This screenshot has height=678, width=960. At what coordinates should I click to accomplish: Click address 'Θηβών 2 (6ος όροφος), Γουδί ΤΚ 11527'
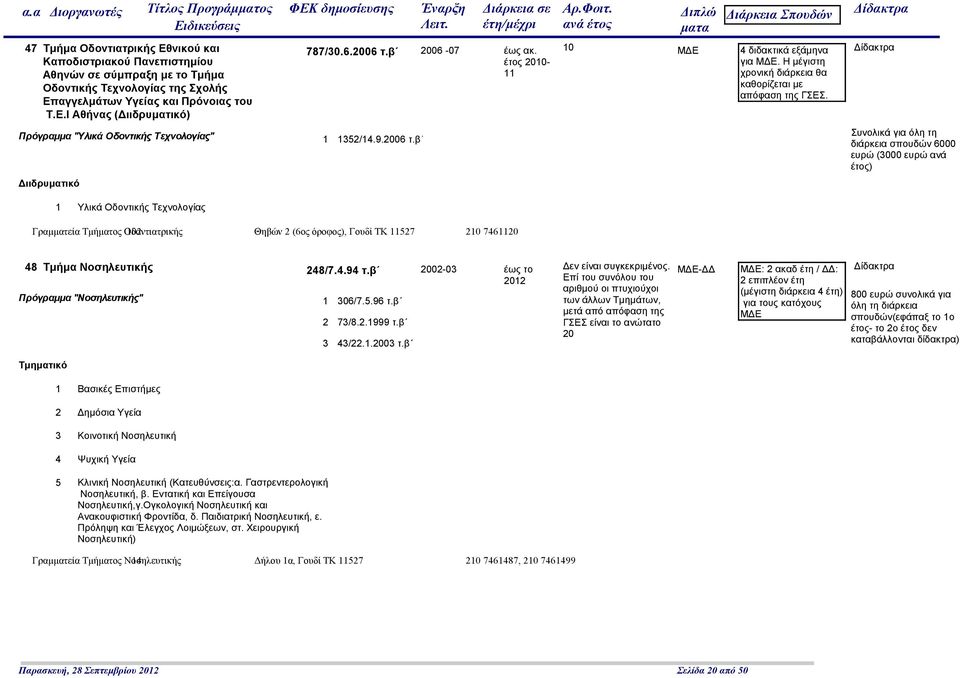334,232
